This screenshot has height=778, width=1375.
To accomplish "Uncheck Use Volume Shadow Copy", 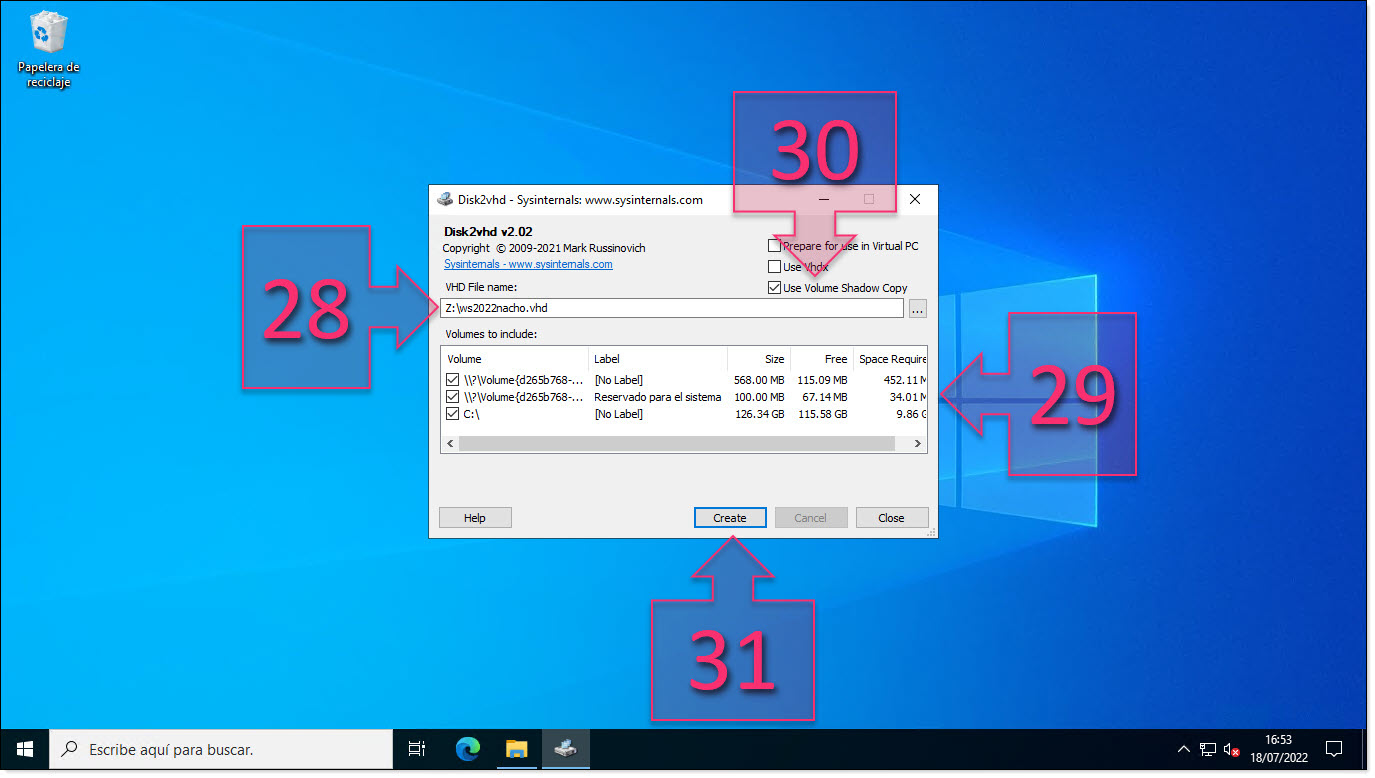I will click(774, 288).
